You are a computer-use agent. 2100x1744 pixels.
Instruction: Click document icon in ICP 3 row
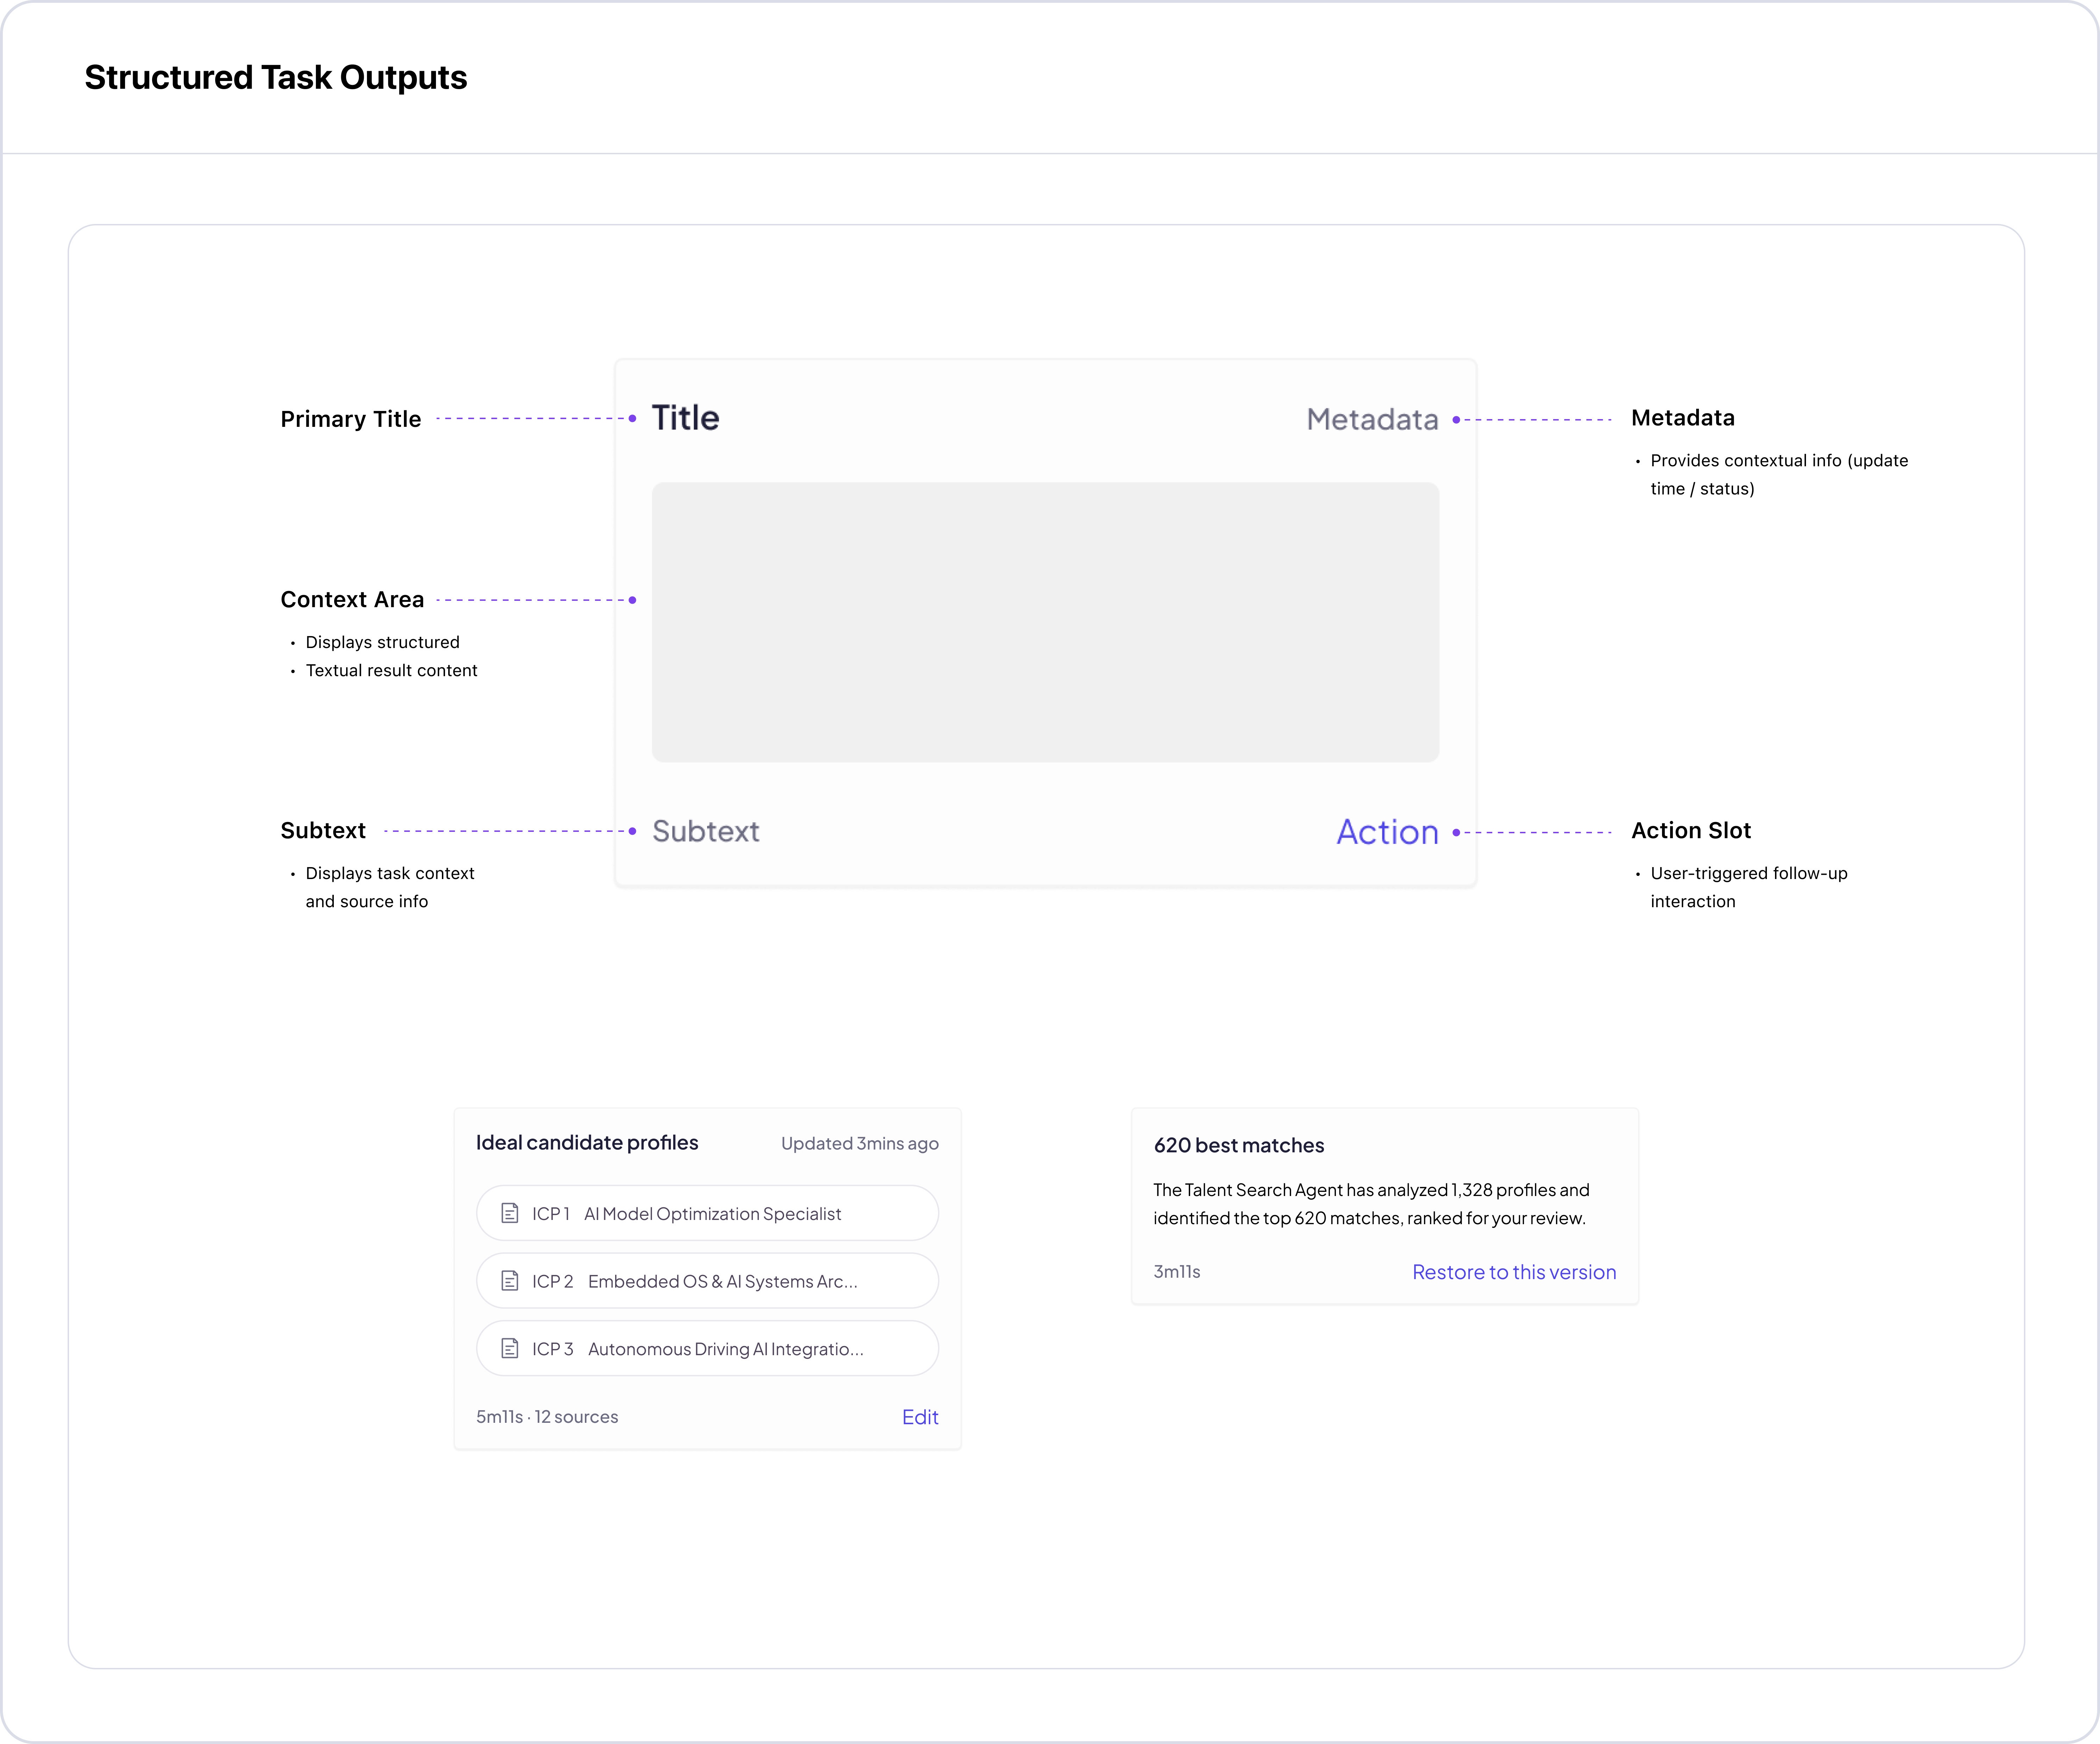tap(509, 1349)
